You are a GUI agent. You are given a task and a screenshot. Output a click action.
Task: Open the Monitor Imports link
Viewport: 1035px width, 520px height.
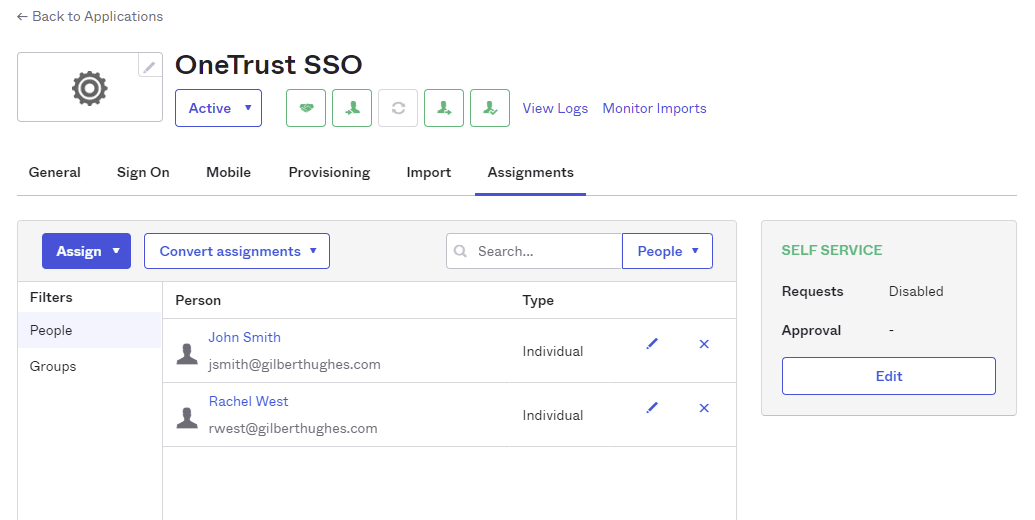point(654,108)
